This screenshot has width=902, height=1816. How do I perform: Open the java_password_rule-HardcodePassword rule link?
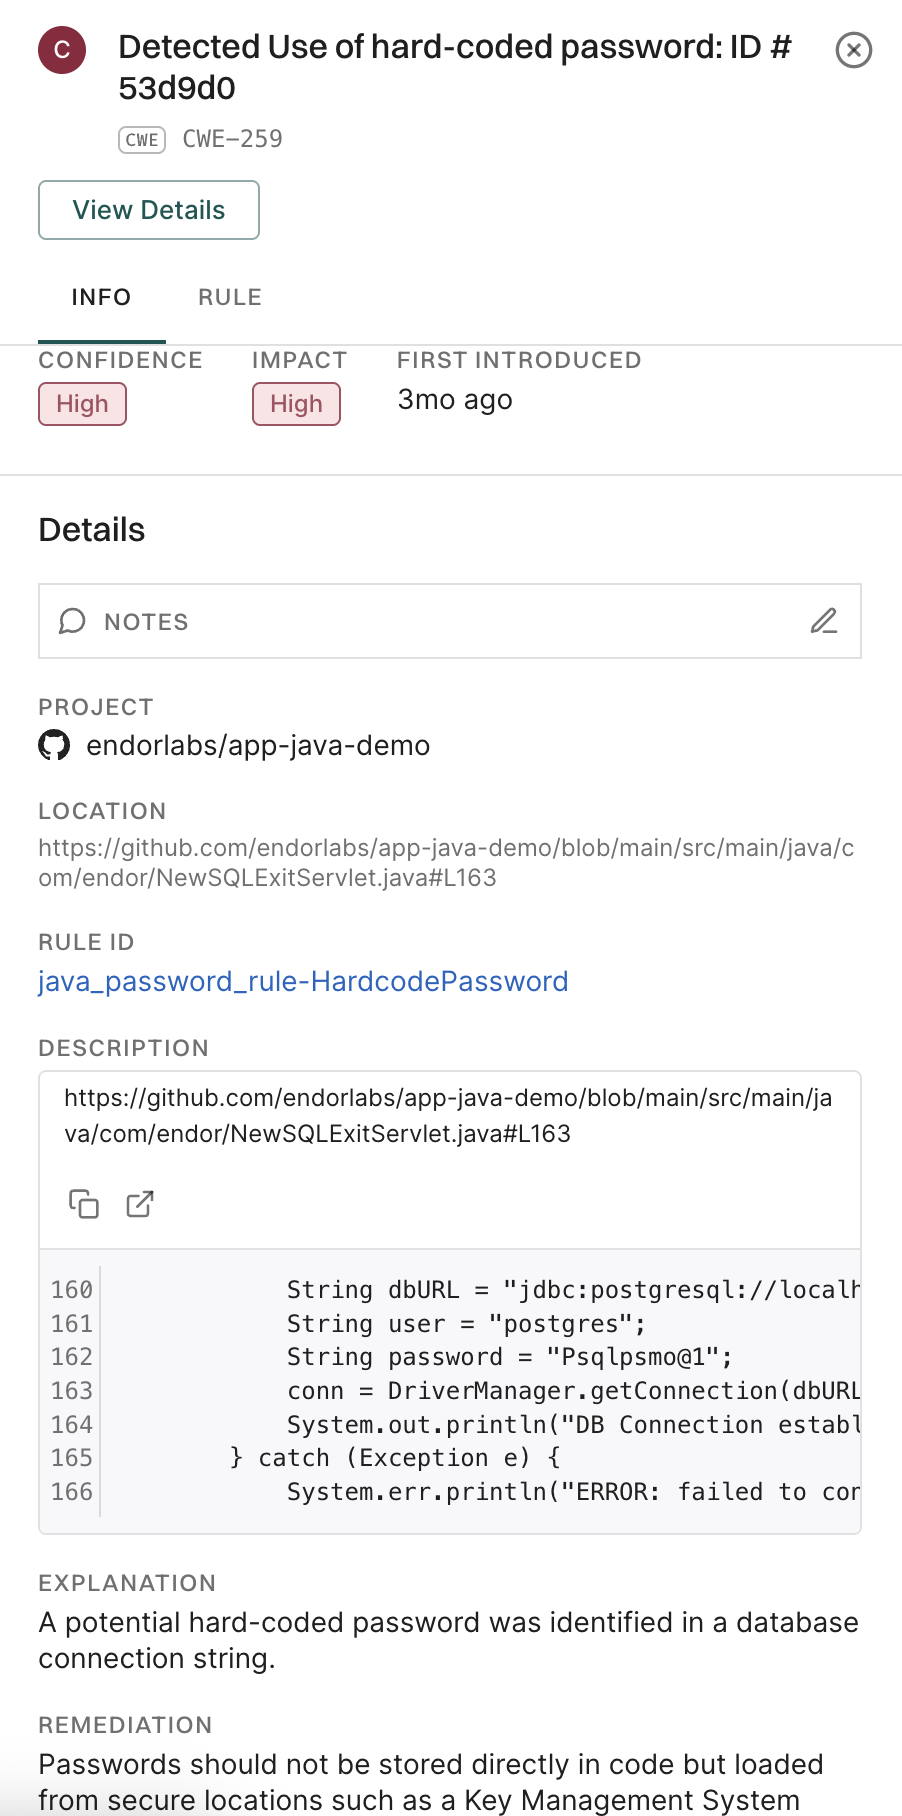tap(303, 981)
